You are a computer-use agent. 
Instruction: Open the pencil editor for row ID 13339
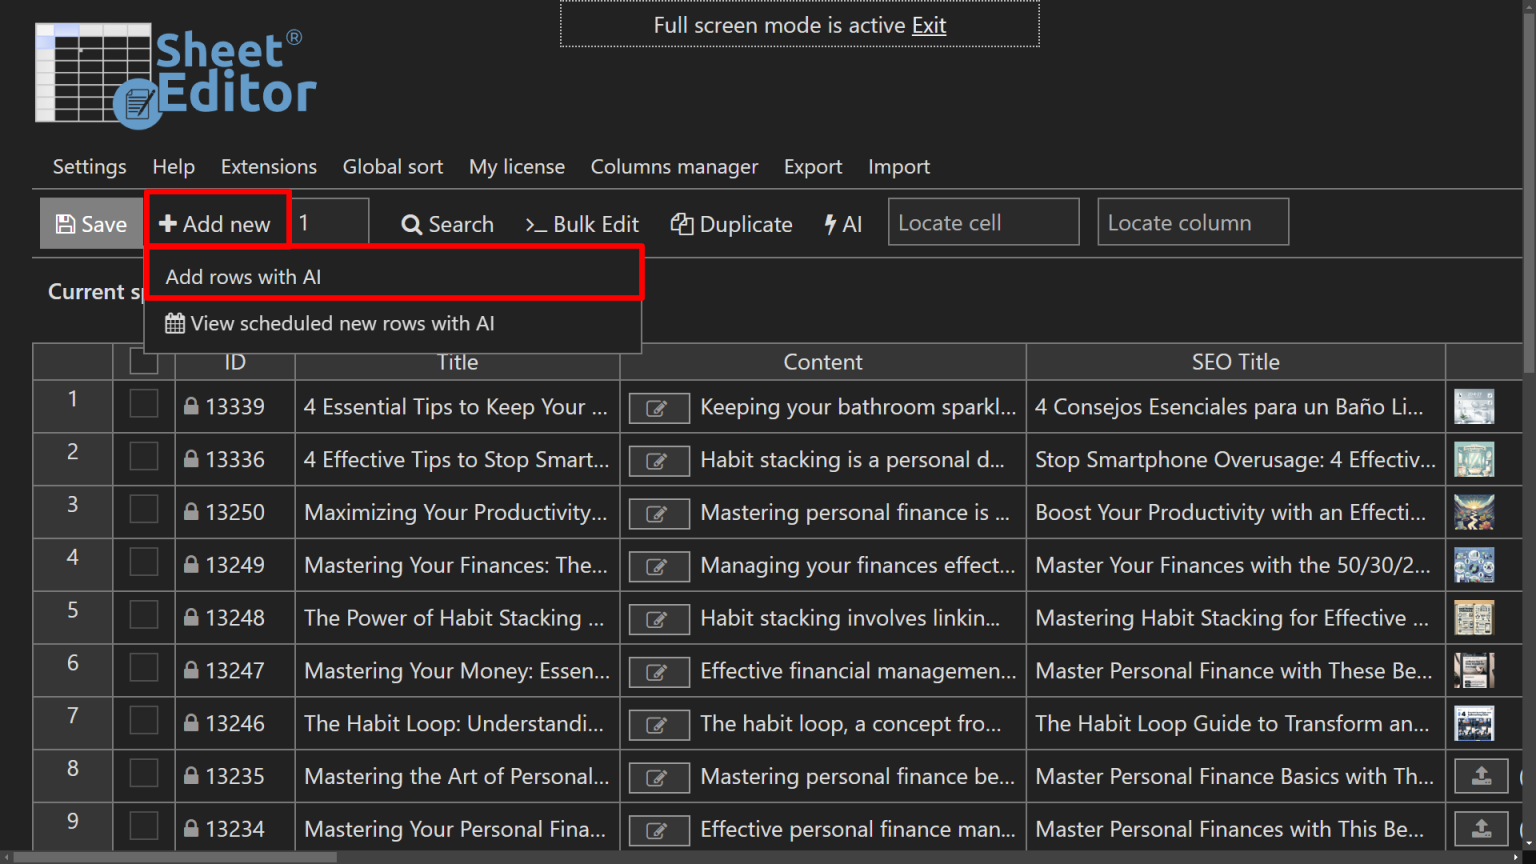click(658, 407)
